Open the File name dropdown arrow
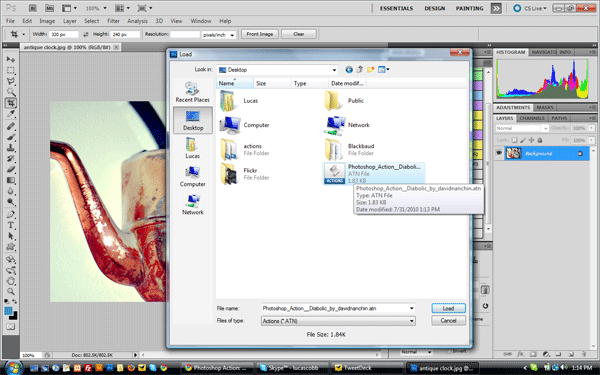Screen dimensions: 600x375 pos(412,308)
